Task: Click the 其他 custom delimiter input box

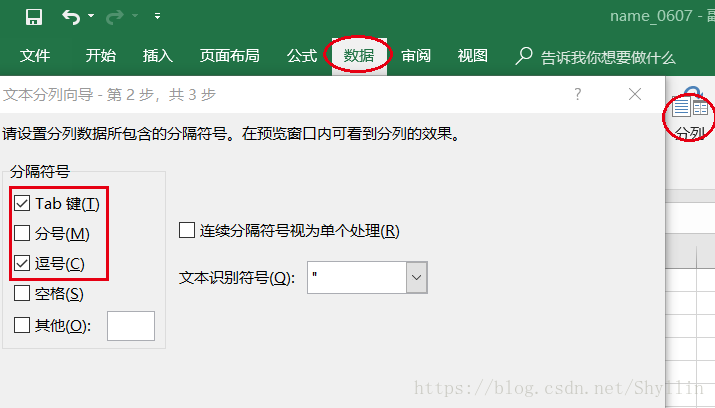Action: [x=131, y=326]
